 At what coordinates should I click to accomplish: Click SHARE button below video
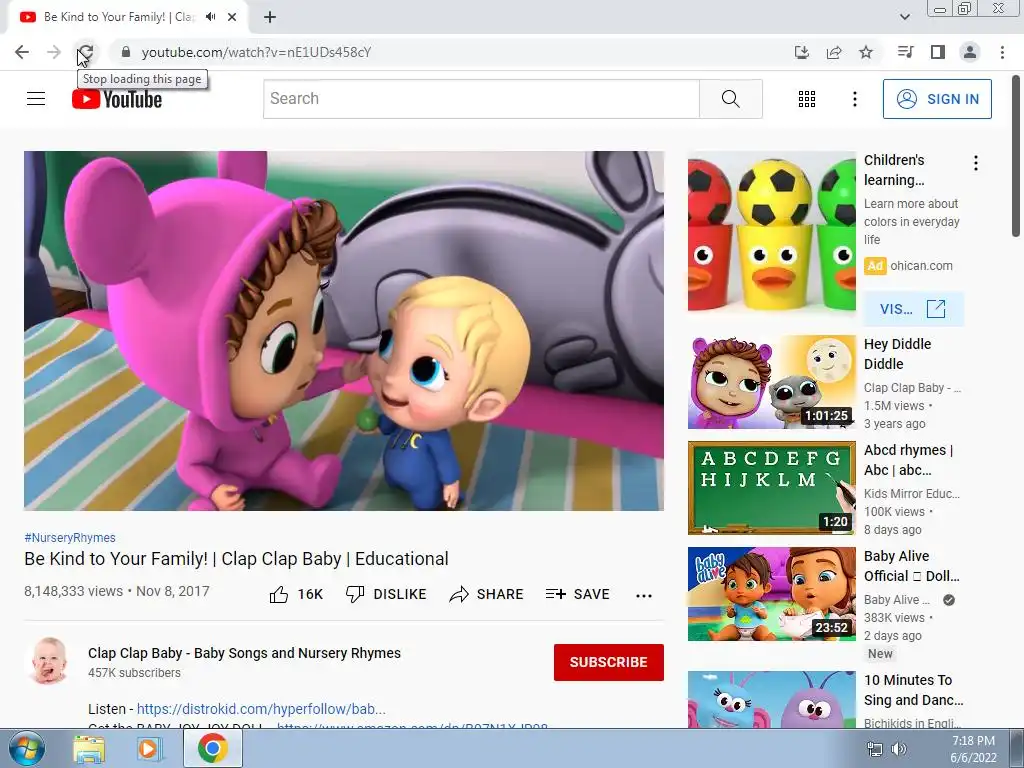coord(487,594)
